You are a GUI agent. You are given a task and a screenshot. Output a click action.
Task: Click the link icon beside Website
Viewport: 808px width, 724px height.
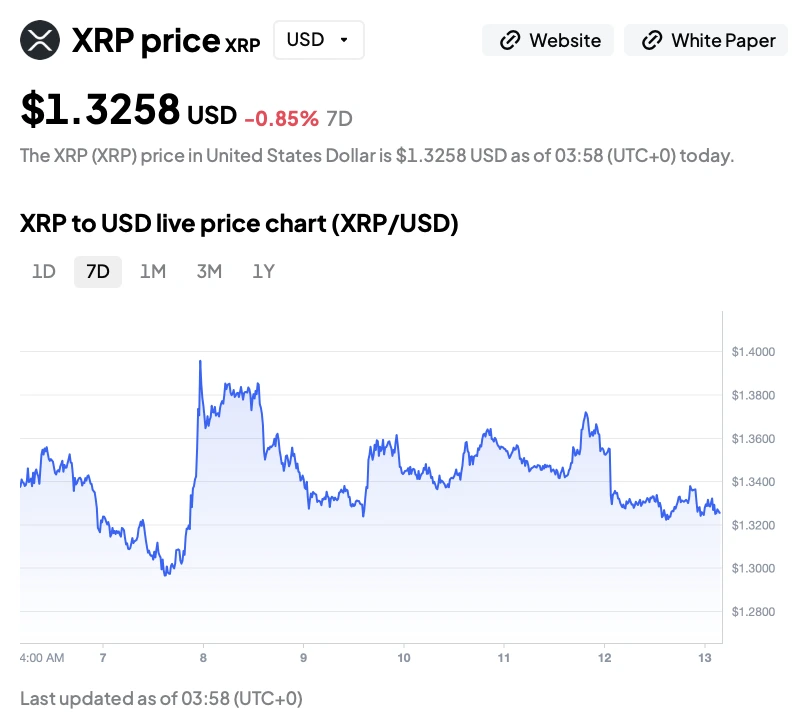pyautogui.click(x=510, y=41)
